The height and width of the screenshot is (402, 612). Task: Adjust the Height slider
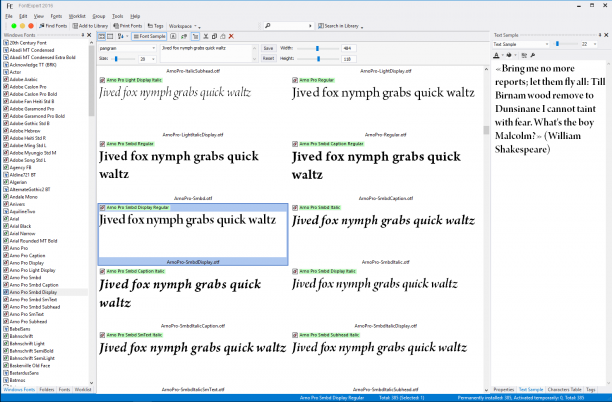point(318,59)
